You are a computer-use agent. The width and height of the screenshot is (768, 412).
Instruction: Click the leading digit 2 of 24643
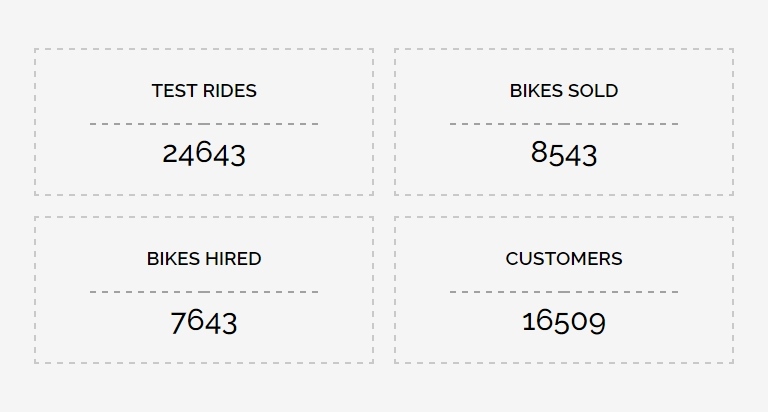point(170,153)
